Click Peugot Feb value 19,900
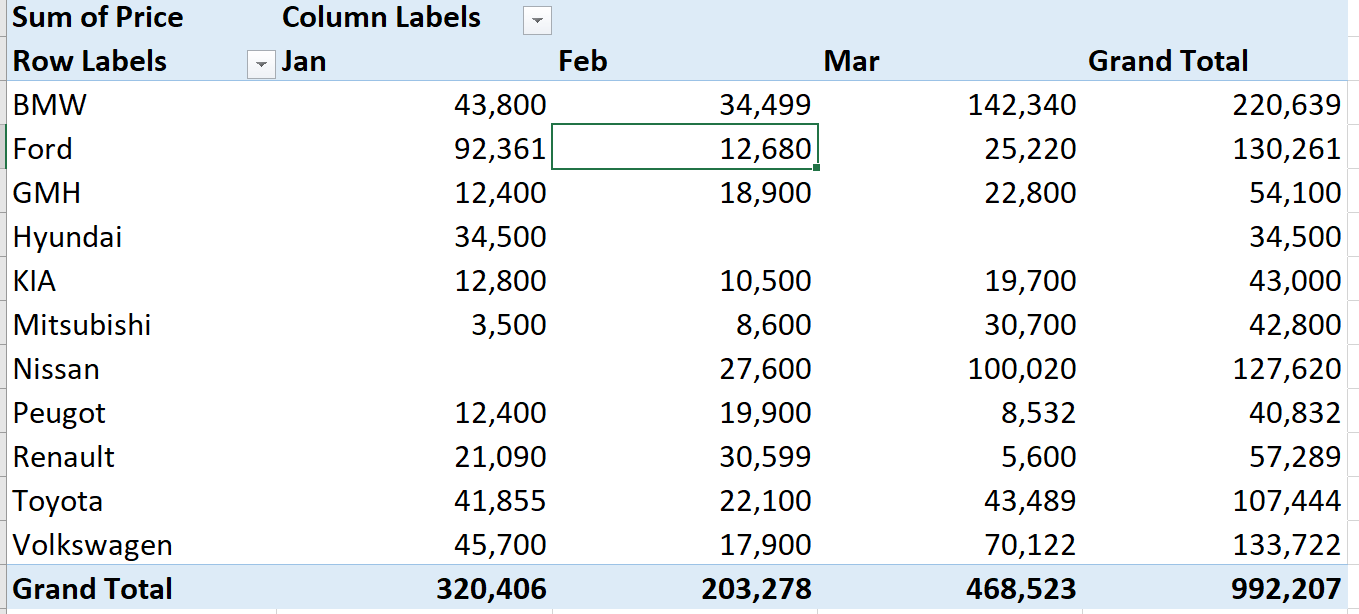Viewport: 1359px width, 614px height. click(765, 413)
